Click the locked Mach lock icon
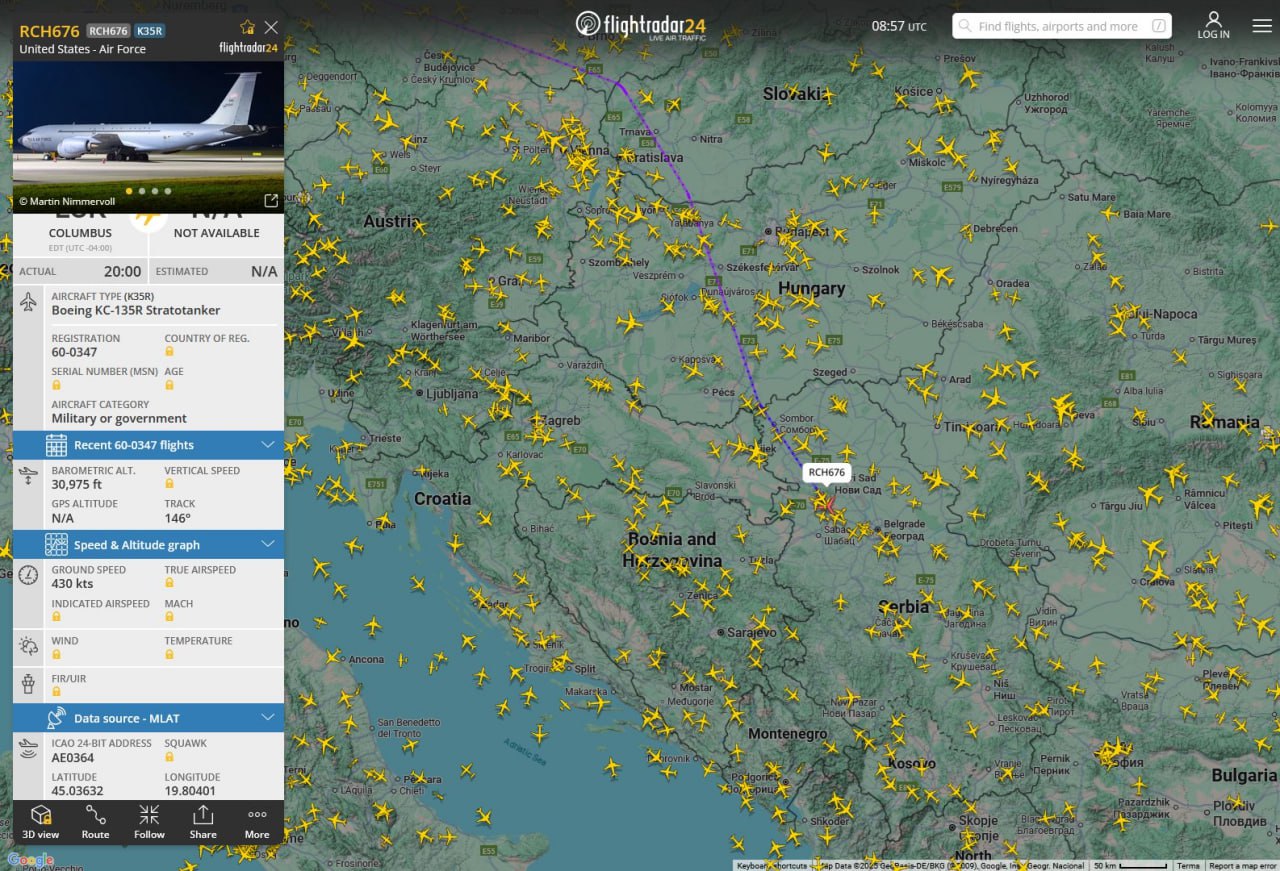This screenshot has width=1280, height=871. click(170, 618)
